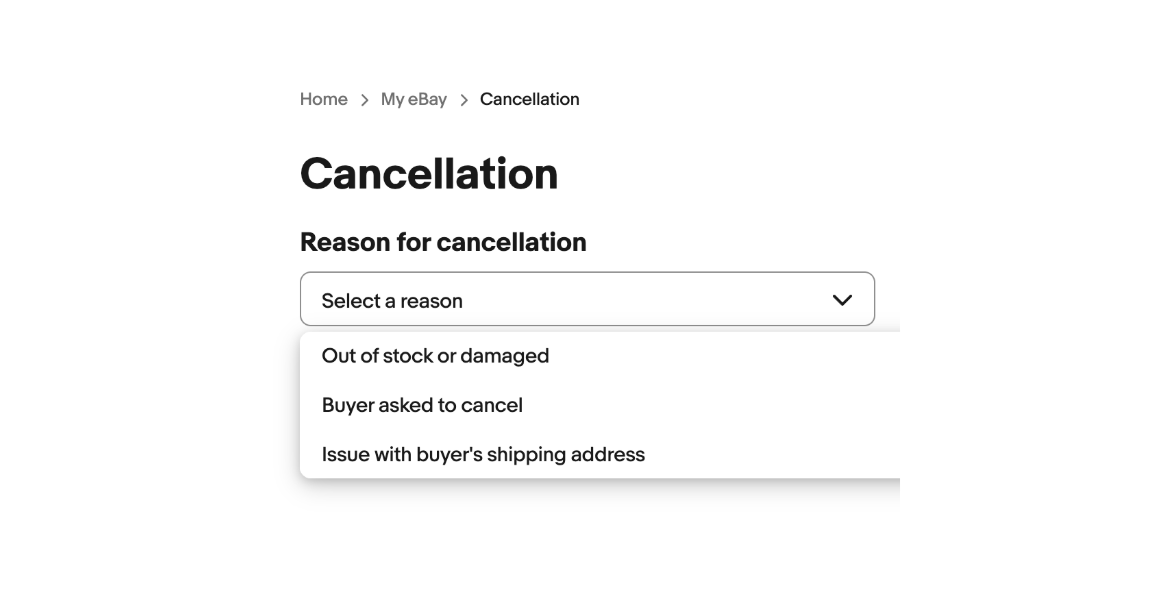Pick 'Issue with buyer's shipping address' option
Screen dimensions: 1154x600
coord(483,454)
